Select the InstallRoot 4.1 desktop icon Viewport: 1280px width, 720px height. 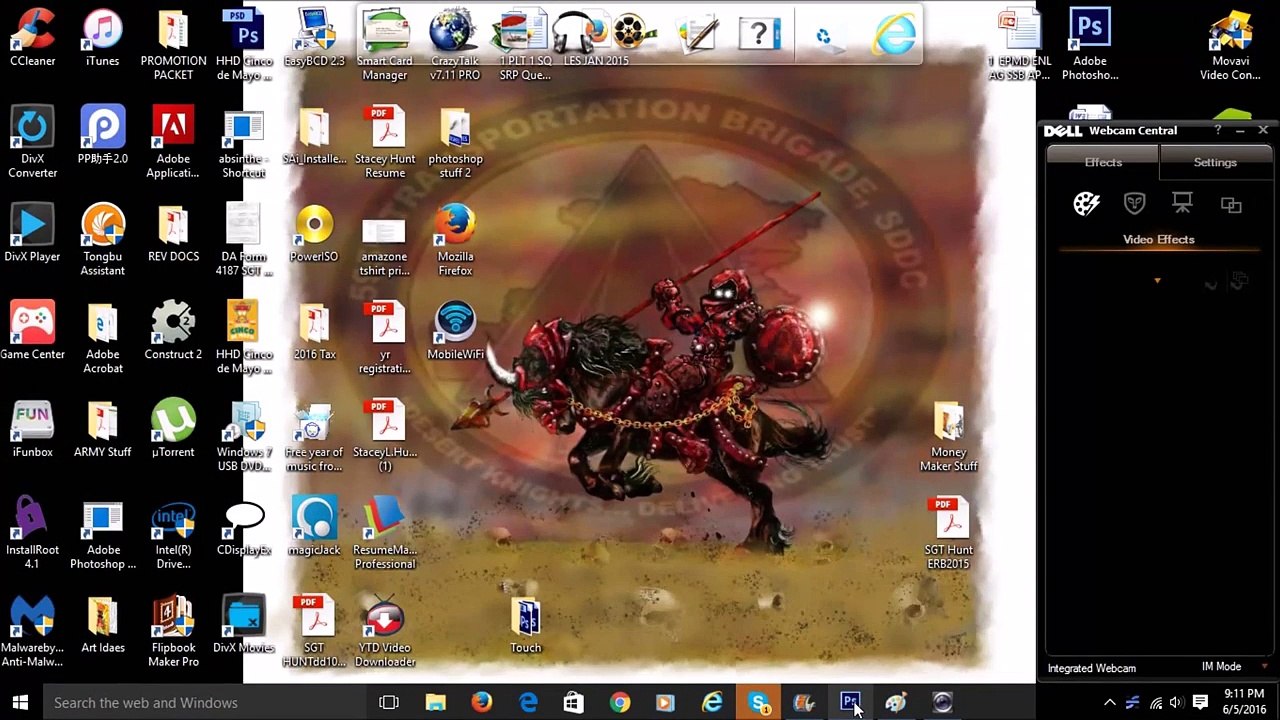coord(33,534)
